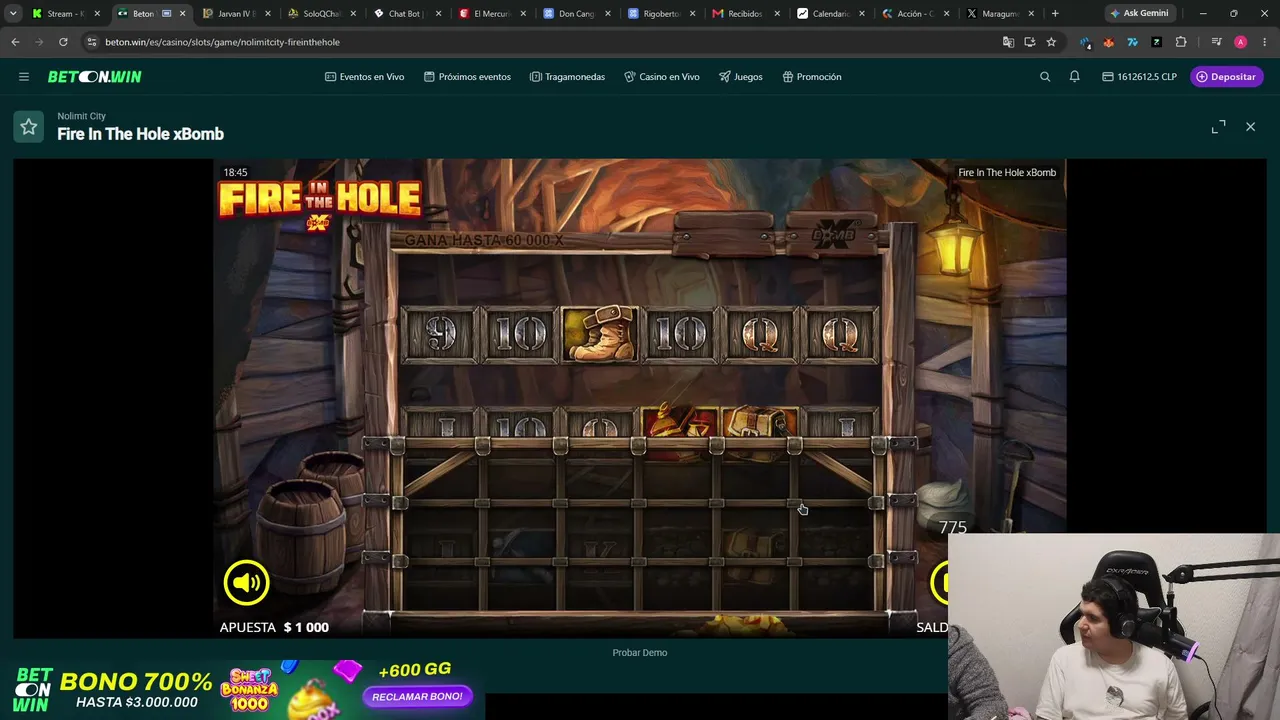Go to Próximos eventos
This screenshot has width=1280, height=720.
[467, 77]
